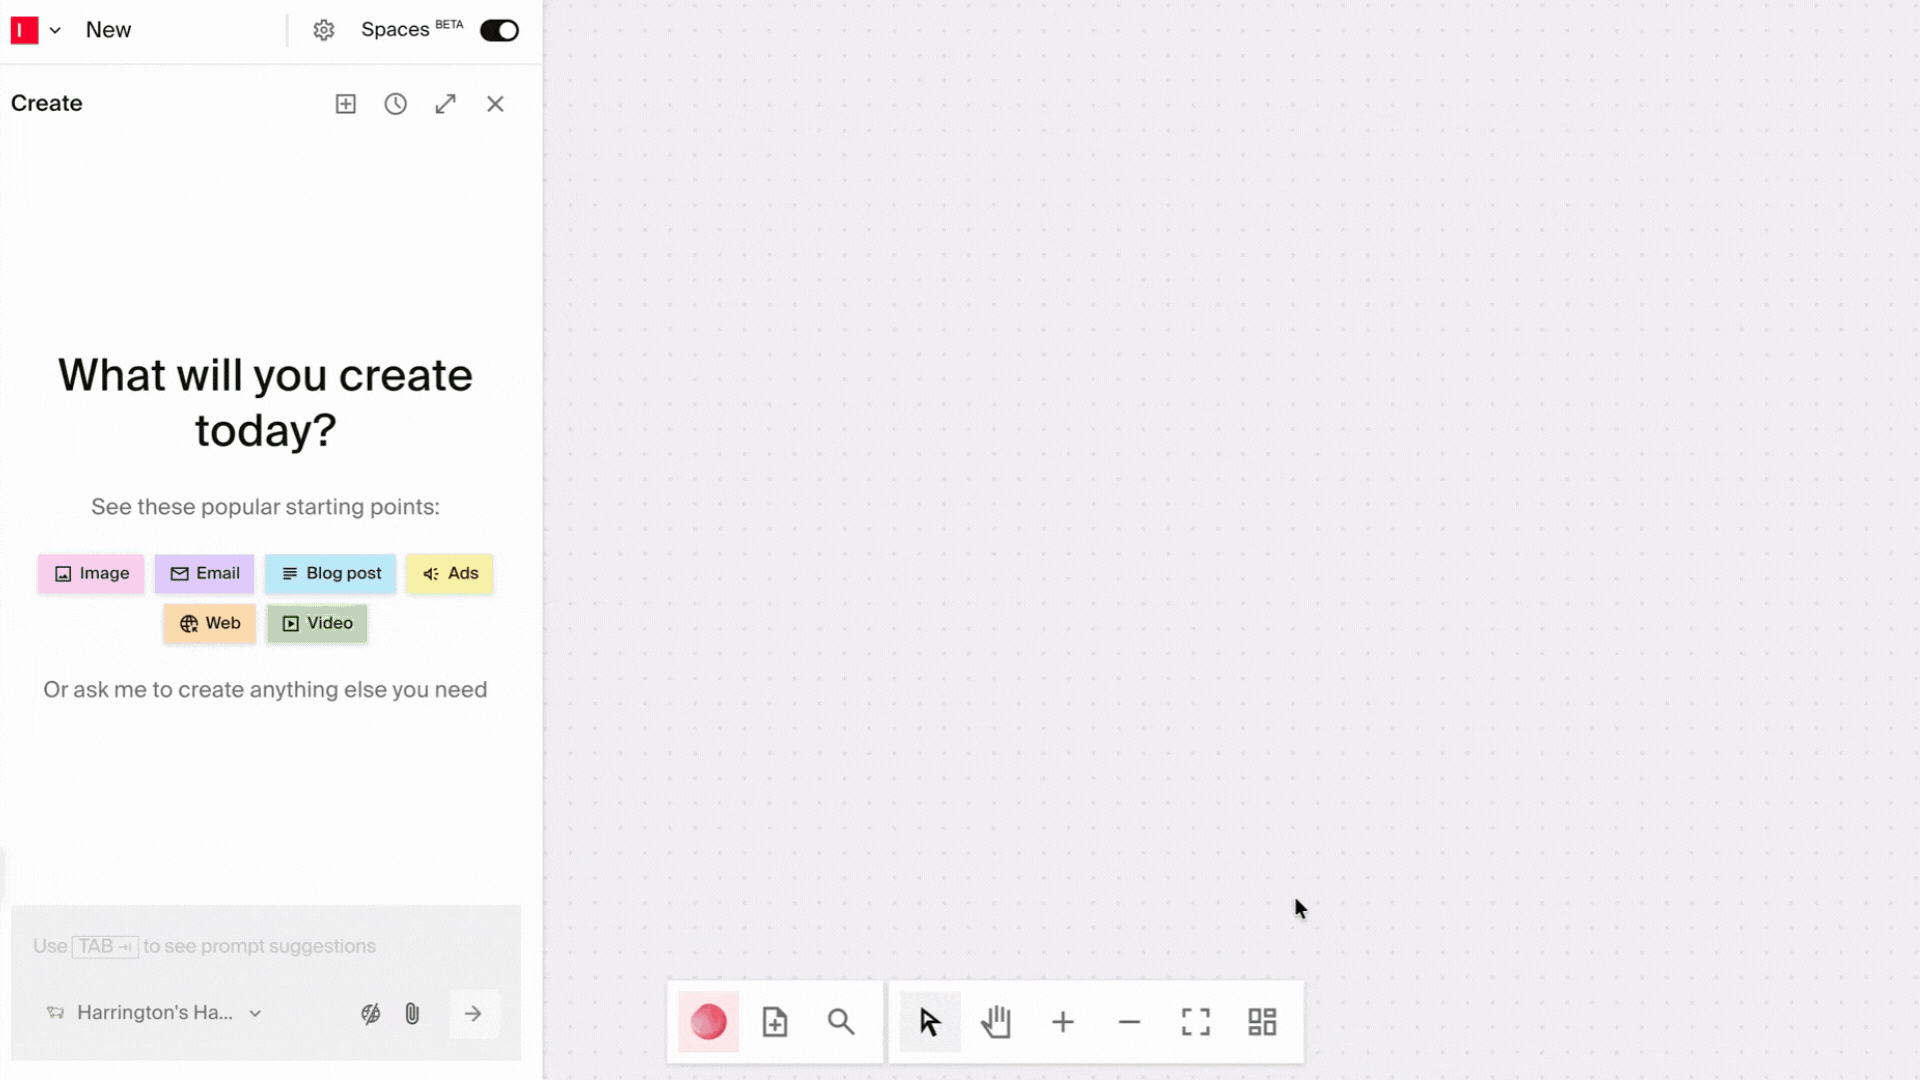Toggle the Spaces BETA switch
Image resolution: width=1920 pixels, height=1080 pixels.
point(499,30)
